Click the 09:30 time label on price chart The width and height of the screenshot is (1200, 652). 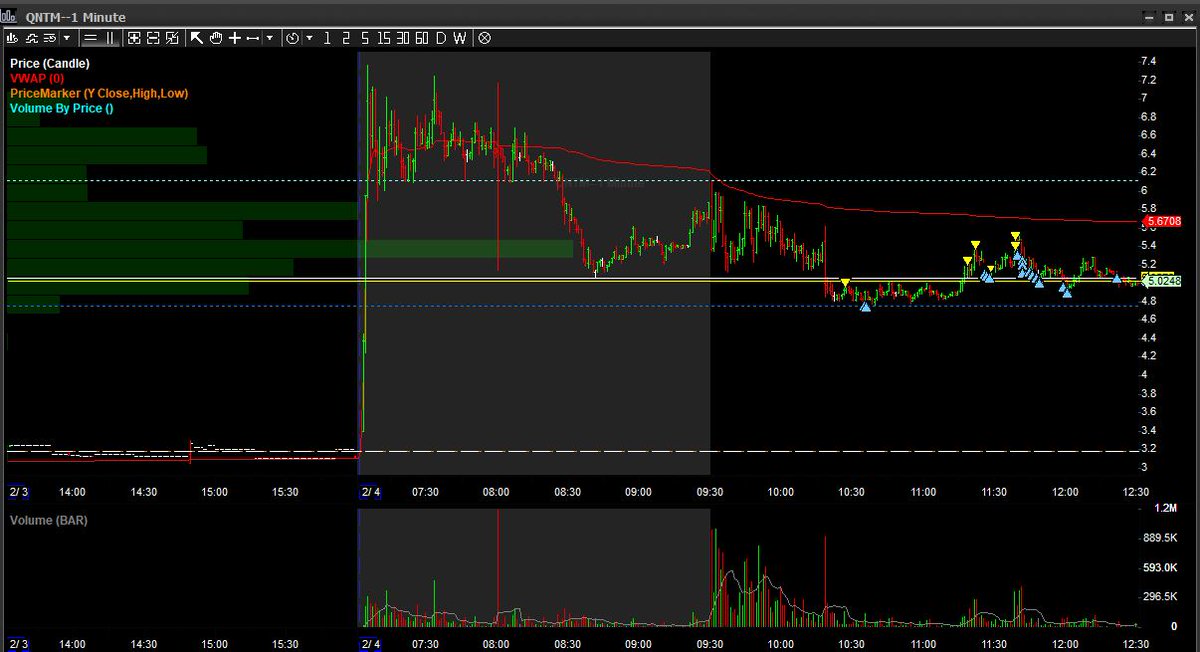point(710,492)
